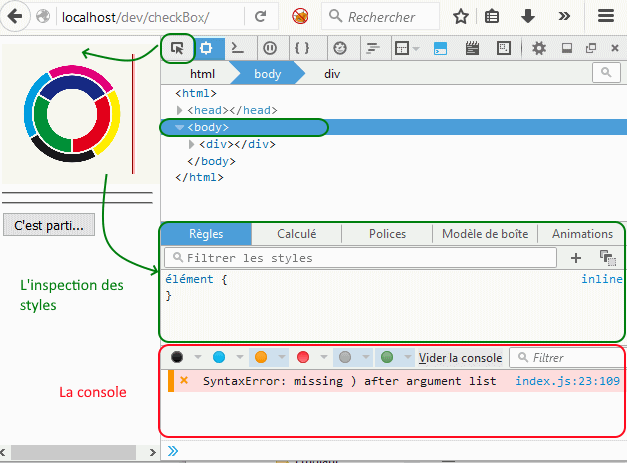The width and height of the screenshot is (633, 463).
Task: Toggle the blue CSS filter button
Action: point(219,357)
